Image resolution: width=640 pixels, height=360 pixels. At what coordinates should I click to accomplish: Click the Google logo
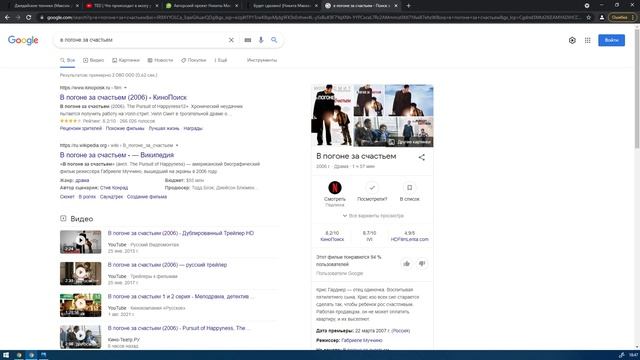point(23,40)
